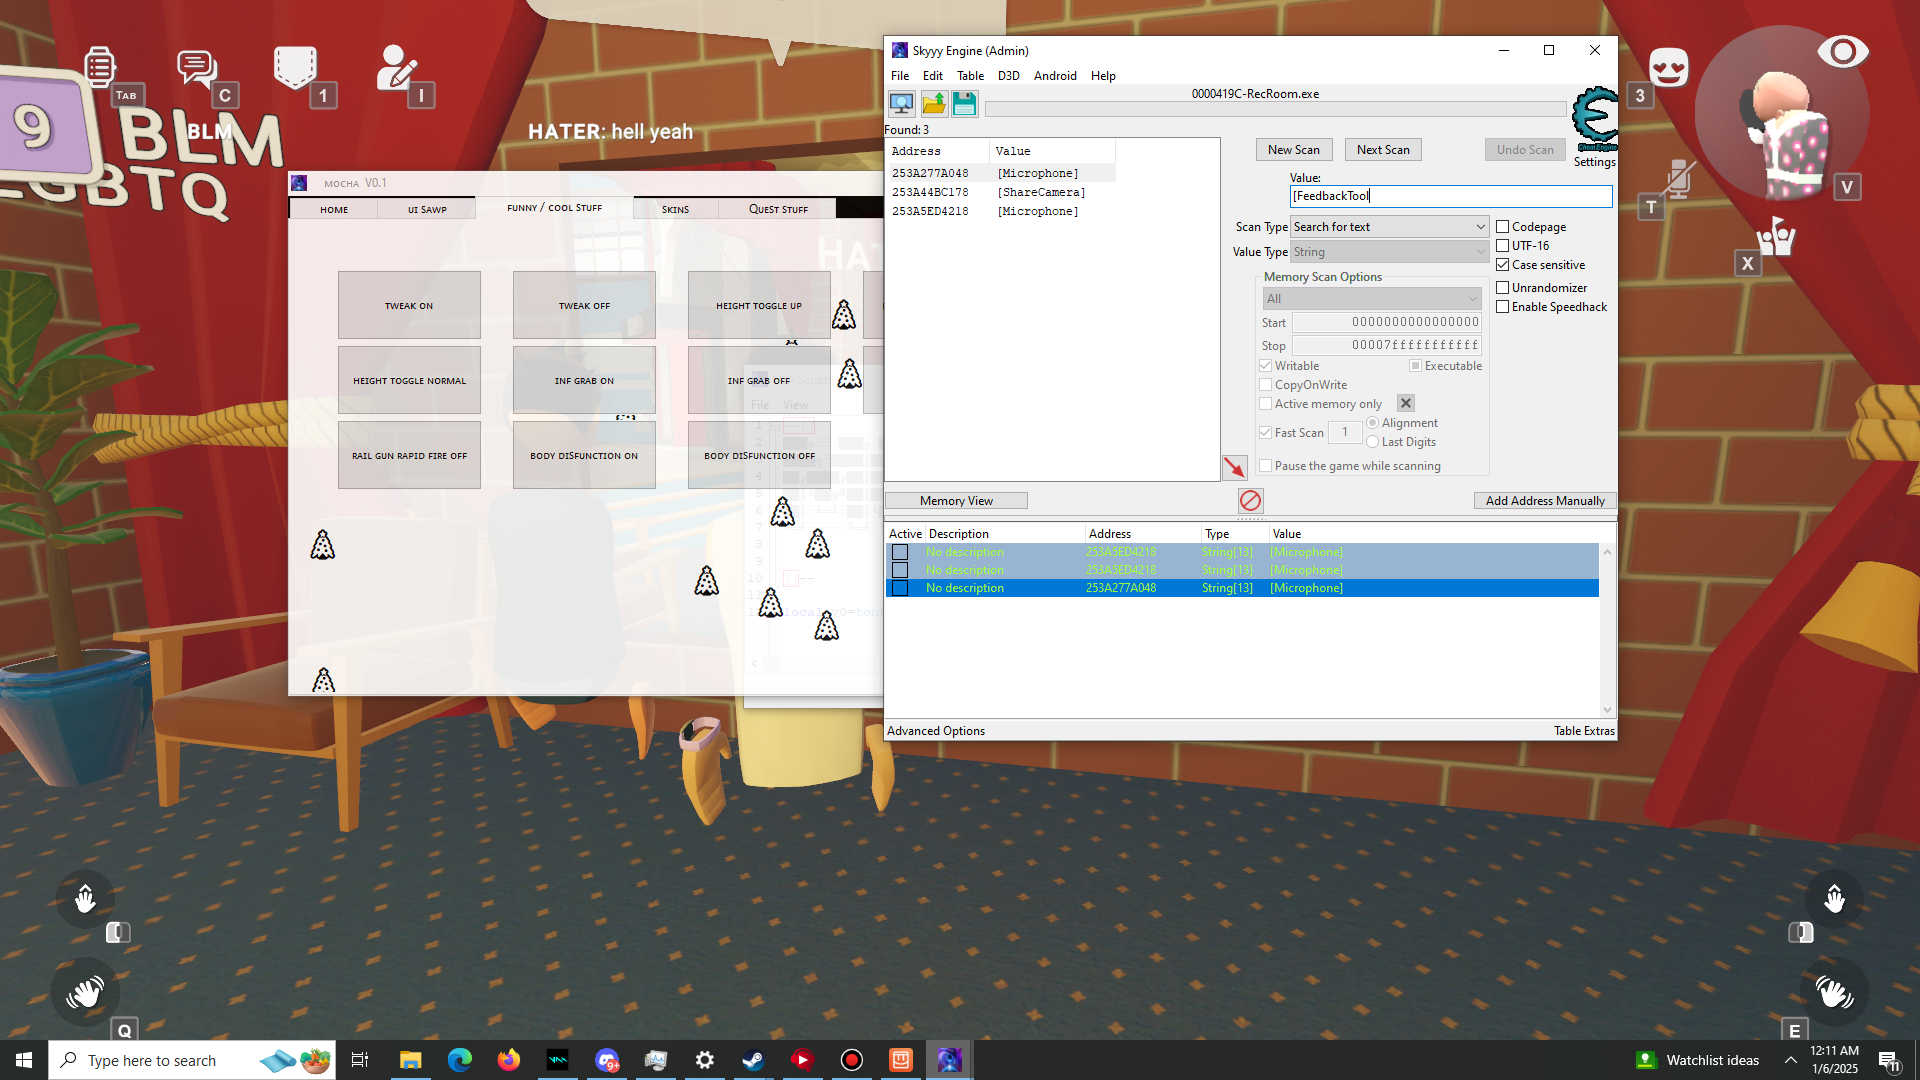Click the open process computer icon
1920x1080 pixels.
901,103
